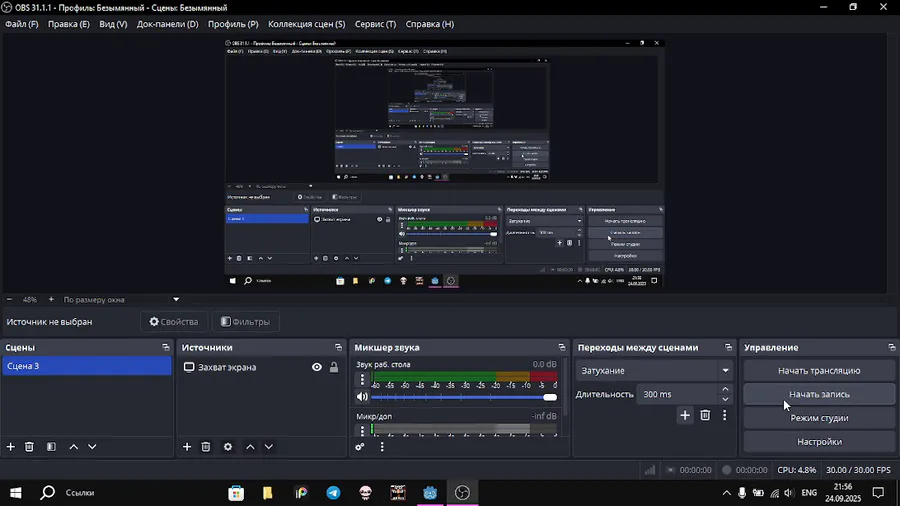
Task: Open source properties gear in Sources panel
Action: 228,446
